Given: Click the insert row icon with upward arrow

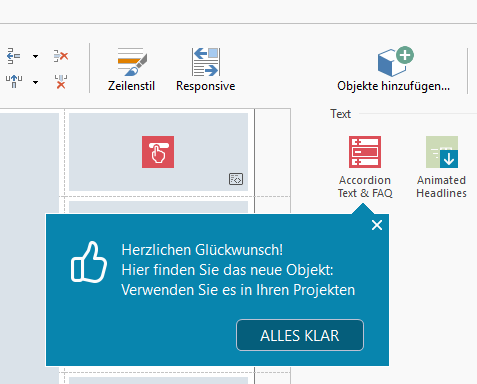Looking at the screenshot, I should 14,81.
